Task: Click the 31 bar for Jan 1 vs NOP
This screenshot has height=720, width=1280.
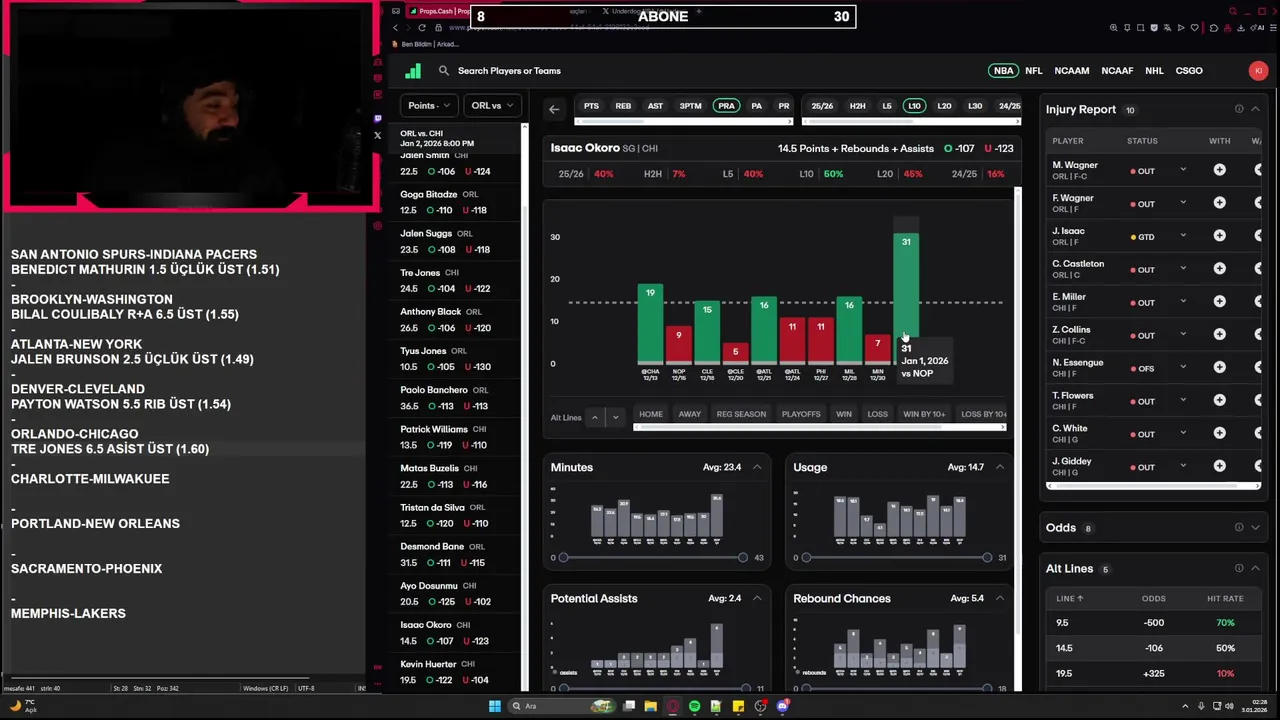Action: point(906,298)
